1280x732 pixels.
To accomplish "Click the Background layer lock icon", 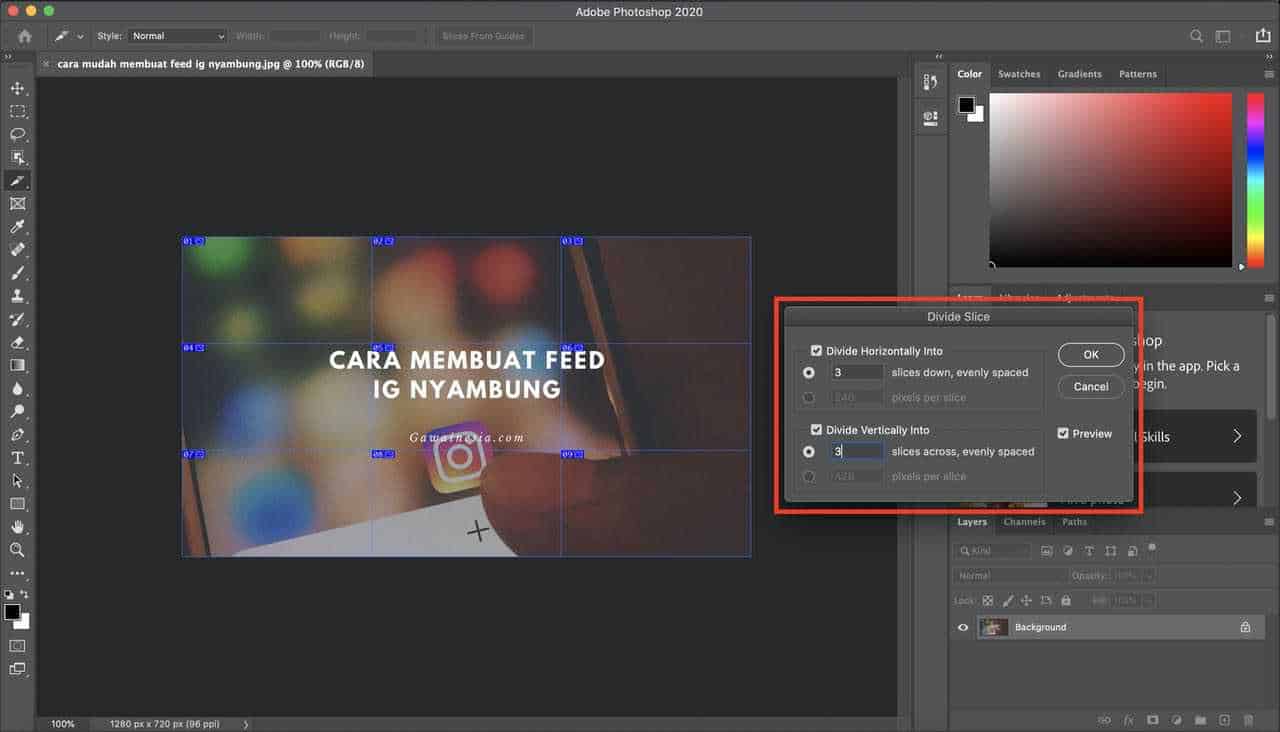I will (x=1245, y=627).
